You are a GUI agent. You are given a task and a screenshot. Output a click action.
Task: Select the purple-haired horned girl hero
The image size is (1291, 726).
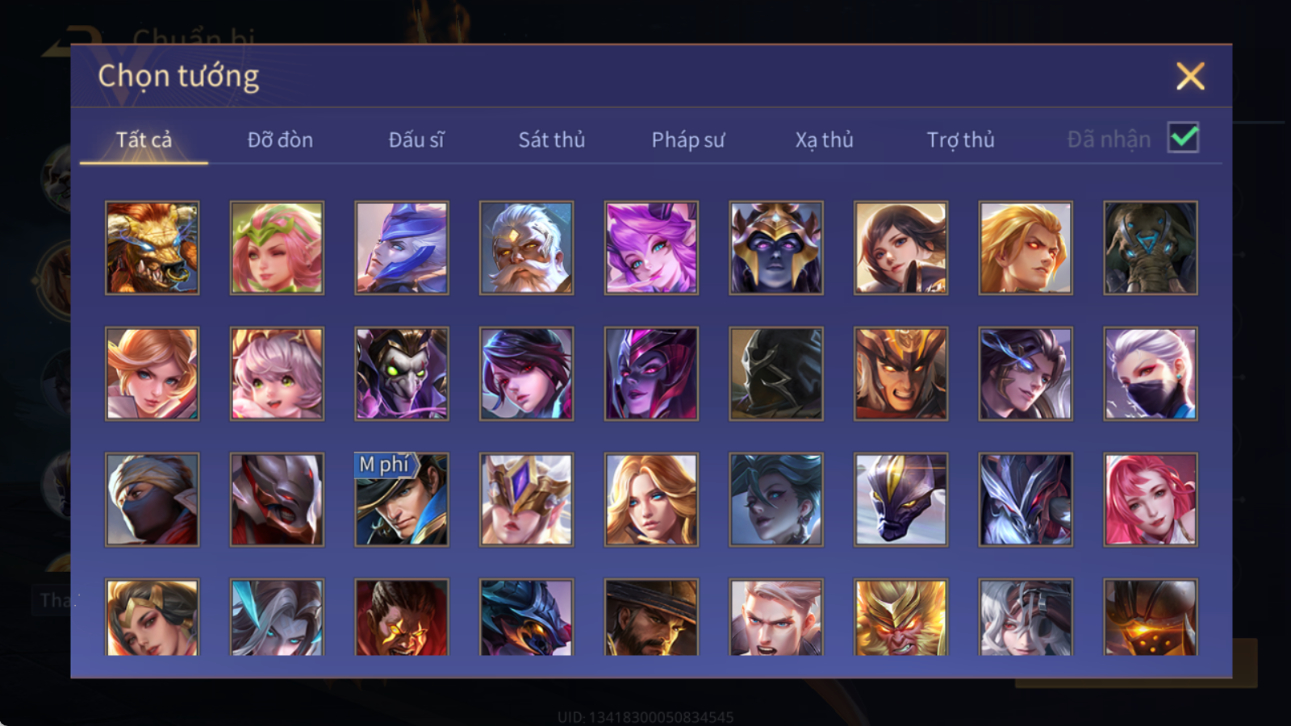coord(651,248)
